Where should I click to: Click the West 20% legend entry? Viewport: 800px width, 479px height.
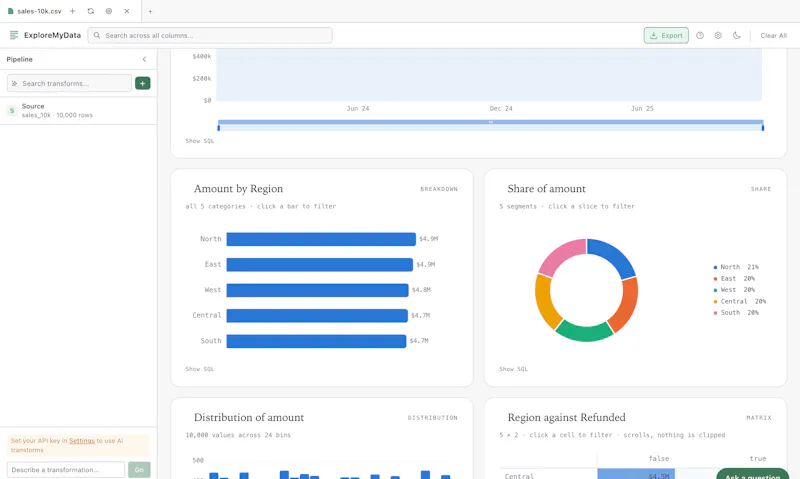click(734, 290)
